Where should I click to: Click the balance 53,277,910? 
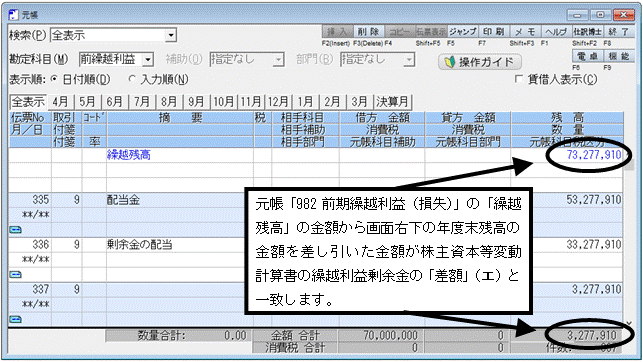594,200
